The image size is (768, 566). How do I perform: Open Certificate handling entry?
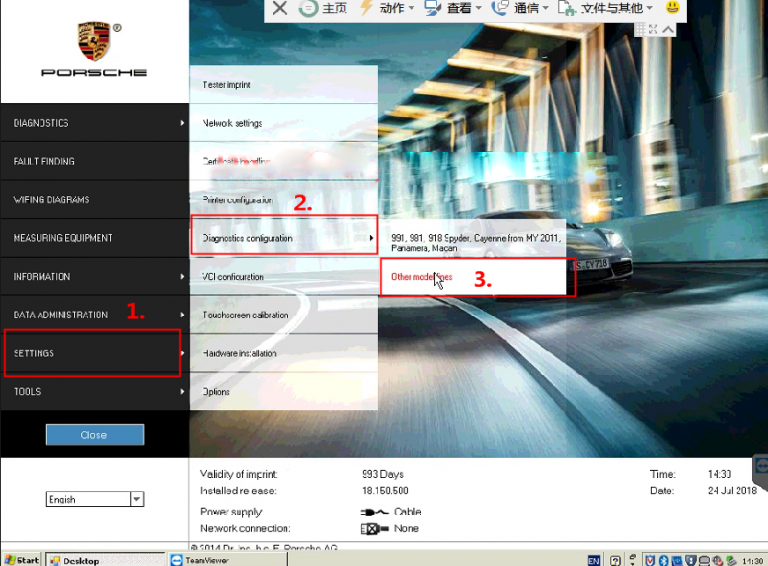coord(284,161)
